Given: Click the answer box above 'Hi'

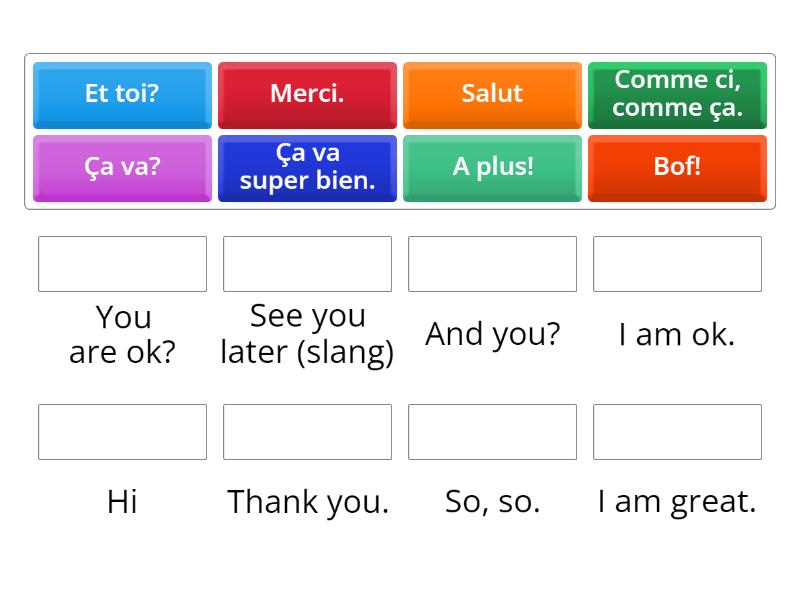Looking at the screenshot, I should 122,432.
